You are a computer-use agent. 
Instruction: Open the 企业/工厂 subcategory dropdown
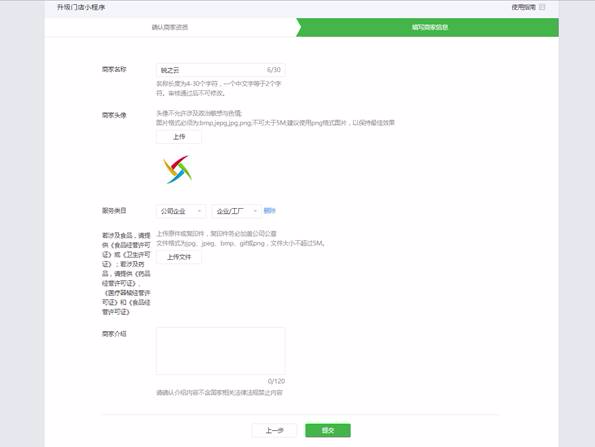coord(236,211)
